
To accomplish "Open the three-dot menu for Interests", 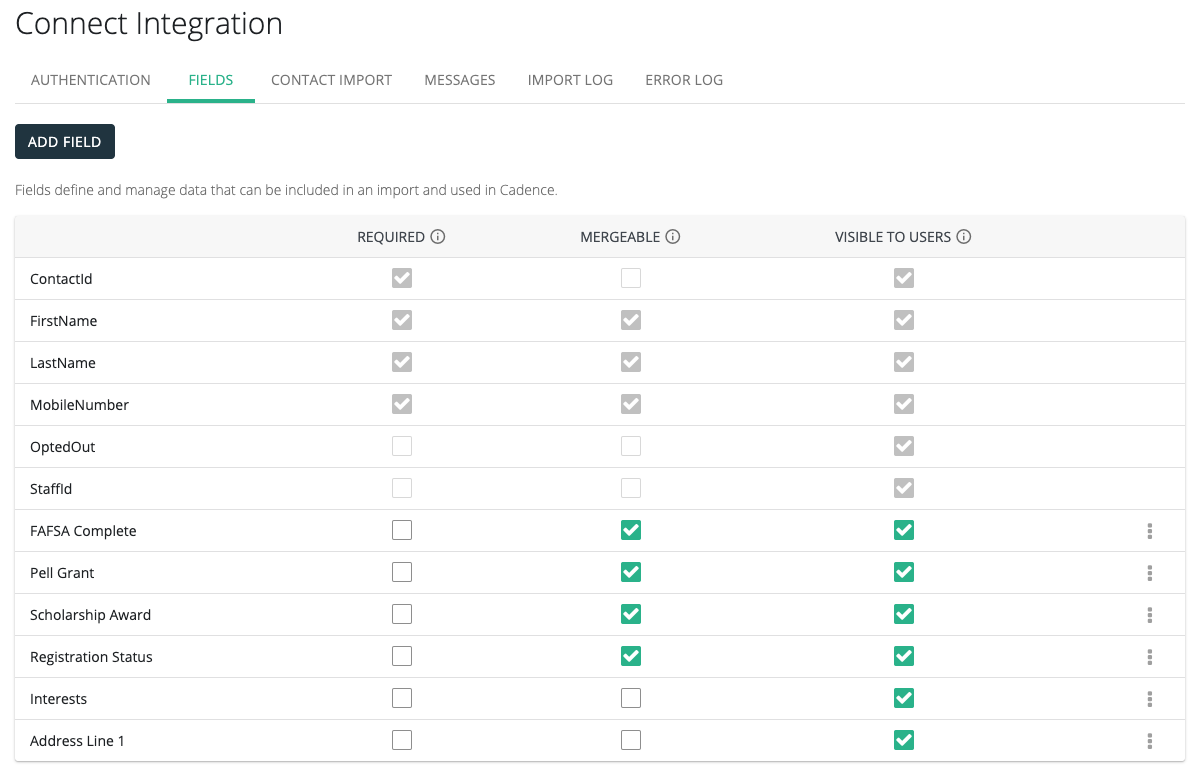I will coord(1150,699).
